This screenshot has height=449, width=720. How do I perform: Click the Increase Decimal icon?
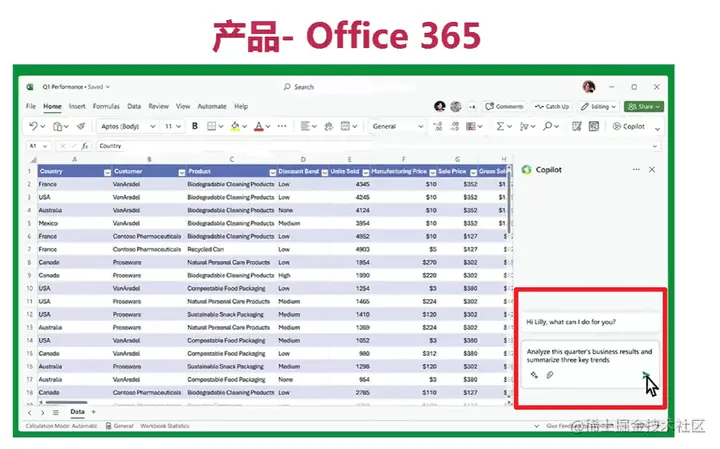point(438,126)
